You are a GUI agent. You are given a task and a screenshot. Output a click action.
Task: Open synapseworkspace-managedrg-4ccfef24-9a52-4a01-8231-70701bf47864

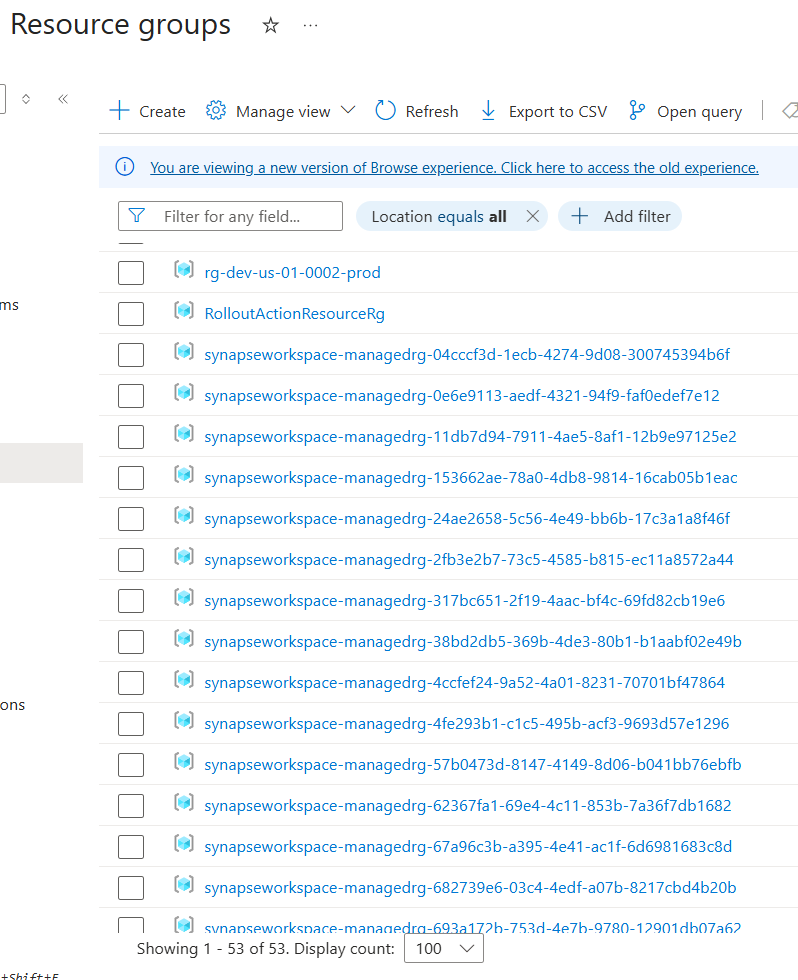[x=464, y=682]
